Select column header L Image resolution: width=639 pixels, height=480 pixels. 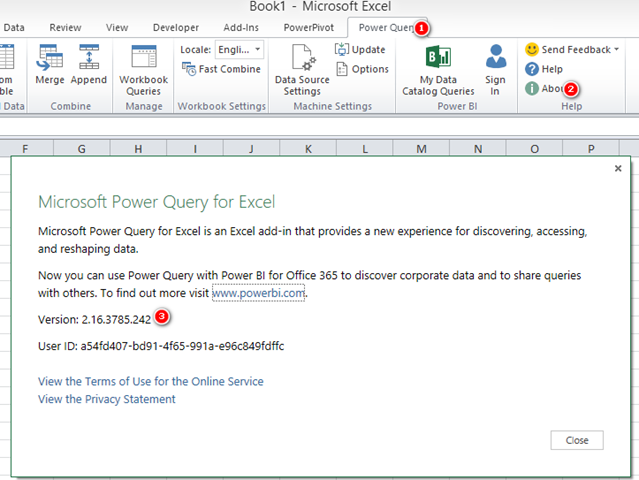365,149
